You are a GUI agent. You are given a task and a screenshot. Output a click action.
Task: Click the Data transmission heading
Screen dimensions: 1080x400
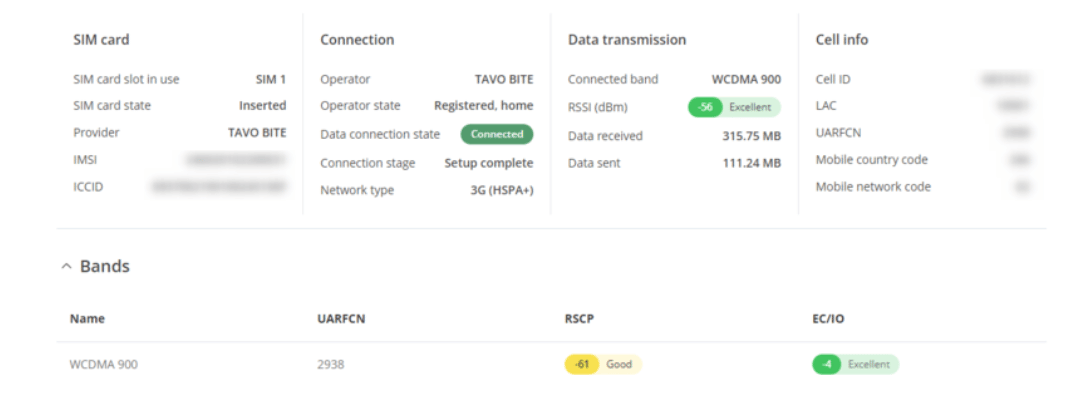tap(627, 40)
